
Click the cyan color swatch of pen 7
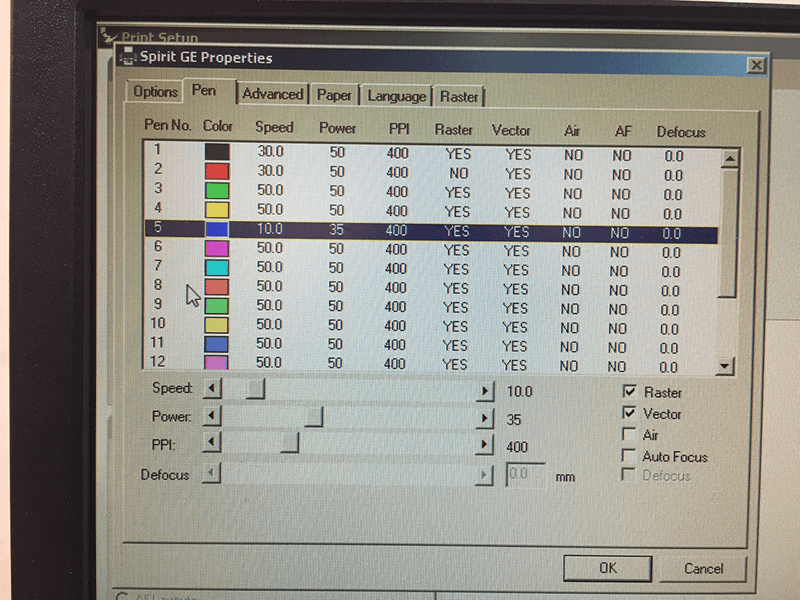tap(217, 268)
